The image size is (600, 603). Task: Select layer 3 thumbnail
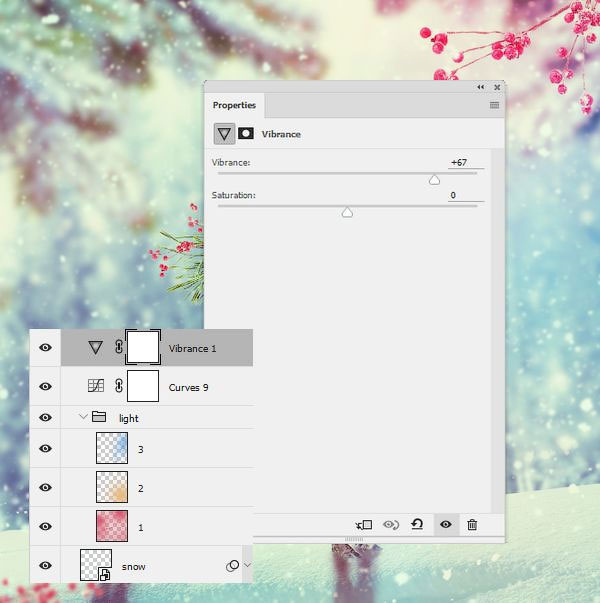coord(112,448)
